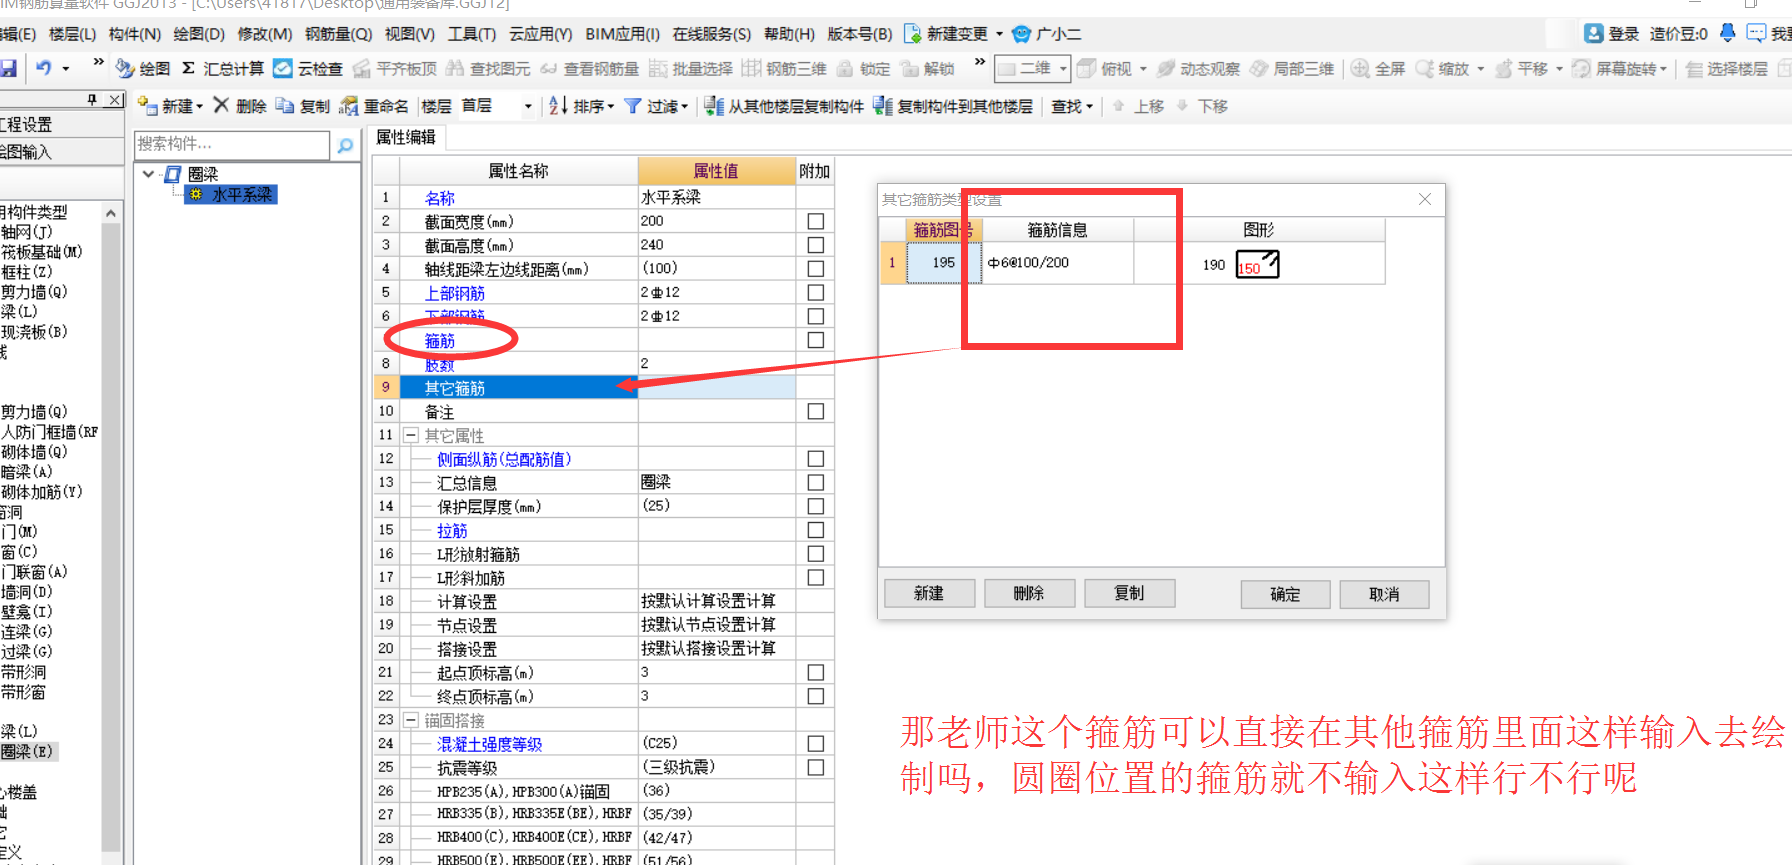
Task: Collapse the 锚固搭接 group
Action: 410,720
